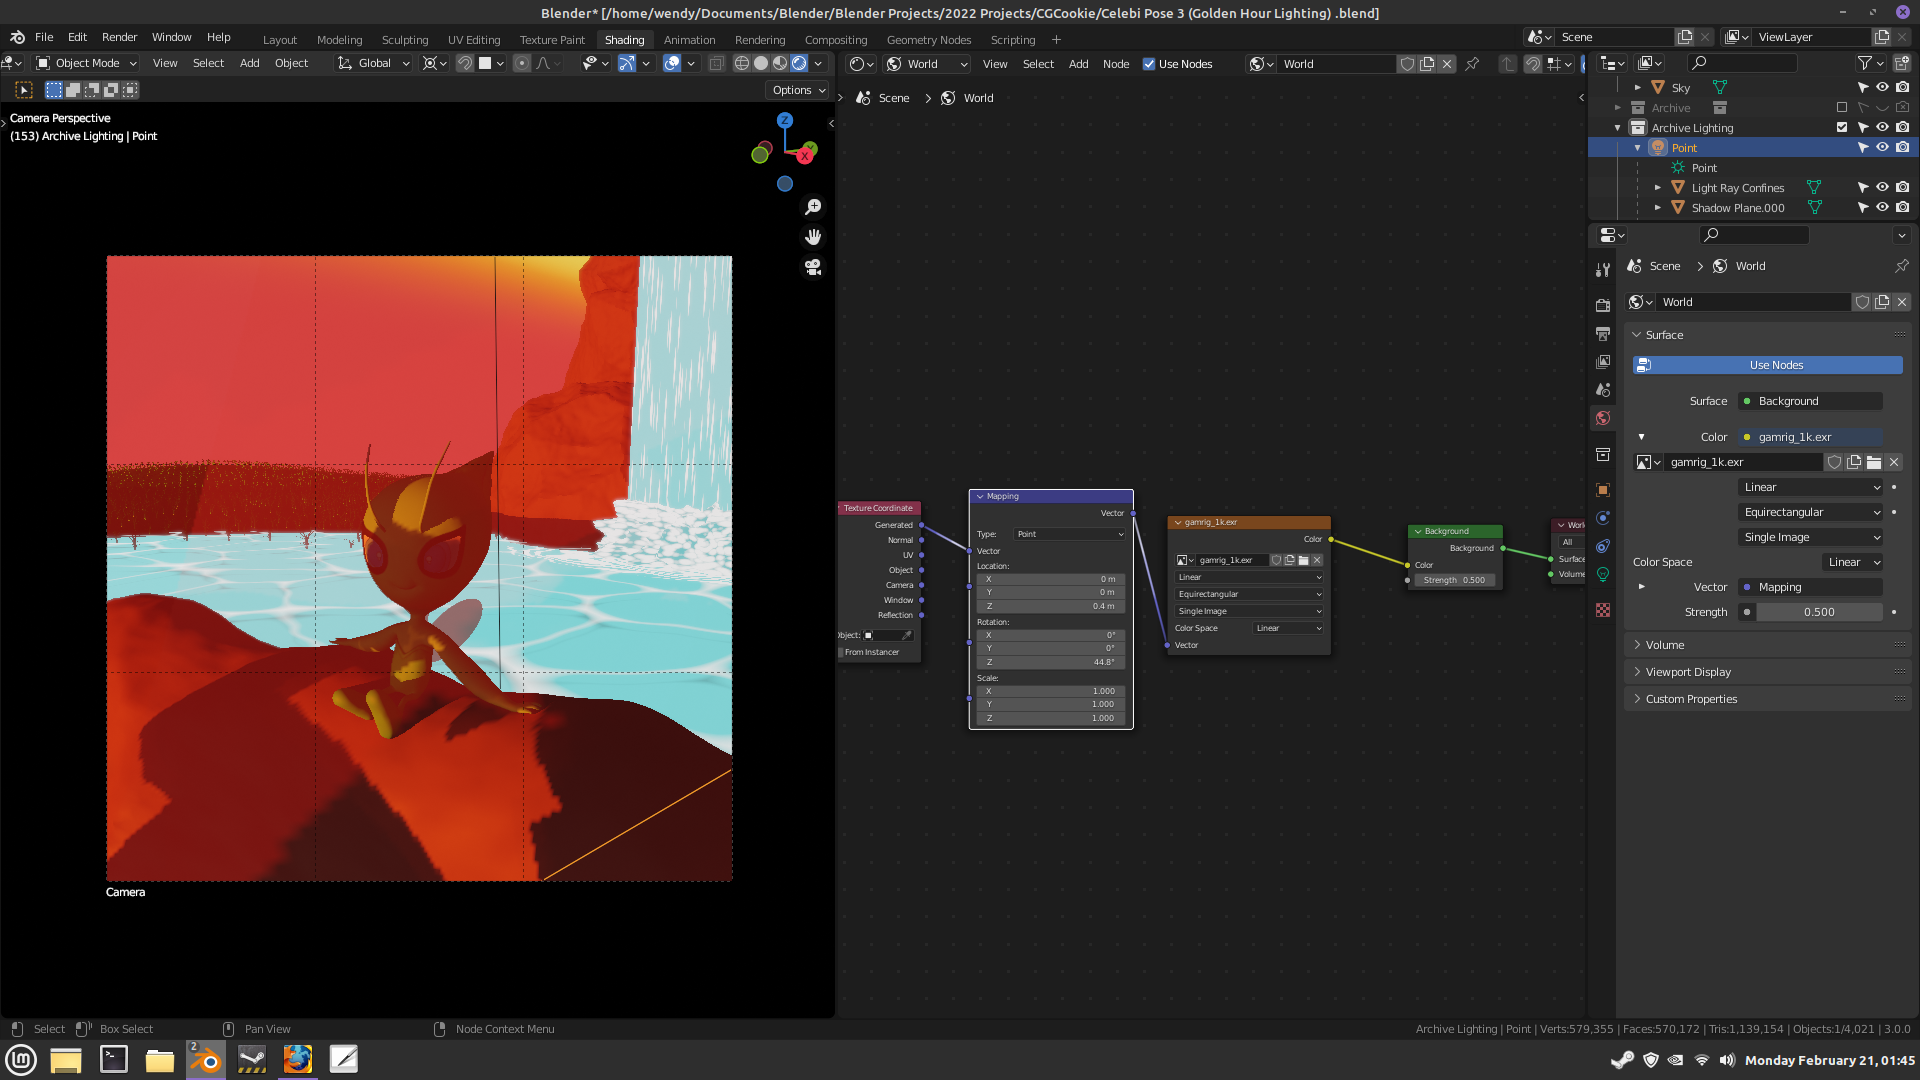1920x1080 pixels.
Task: Open the Render menu
Action: click(x=119, y=37)
